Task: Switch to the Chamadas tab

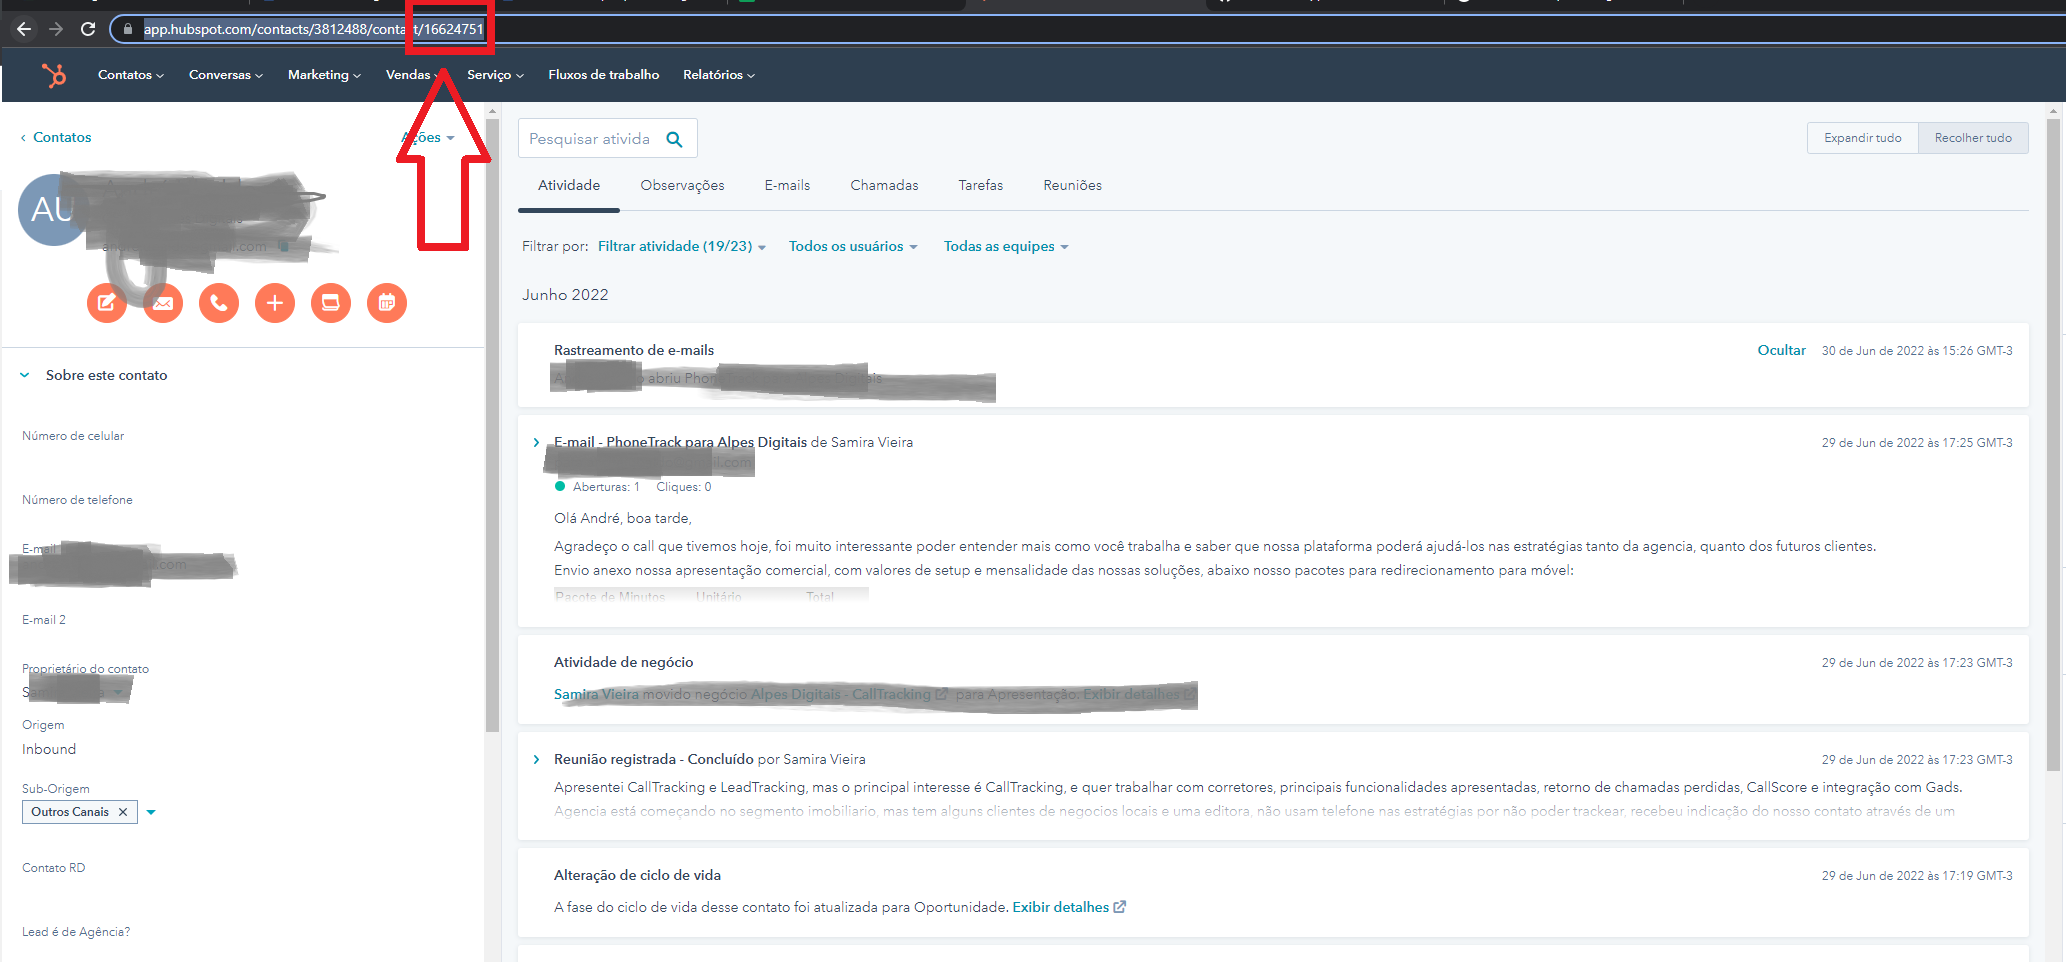Action: pos(884,185)
